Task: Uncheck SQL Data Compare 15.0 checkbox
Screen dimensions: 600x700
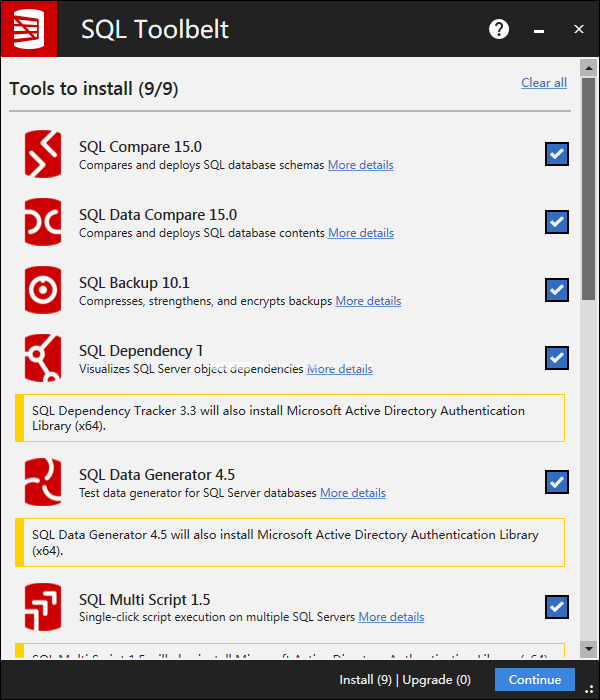Action: point(557,222)
